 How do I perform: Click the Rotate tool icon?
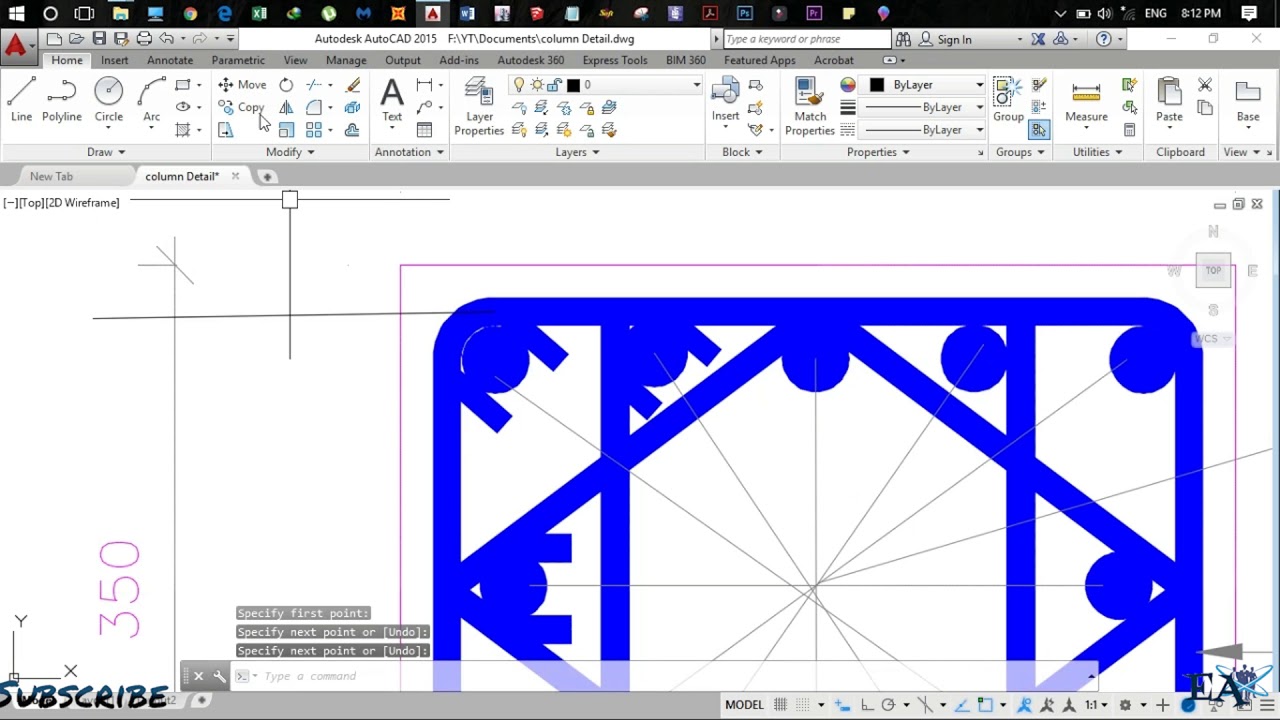(x=286, y=85)
